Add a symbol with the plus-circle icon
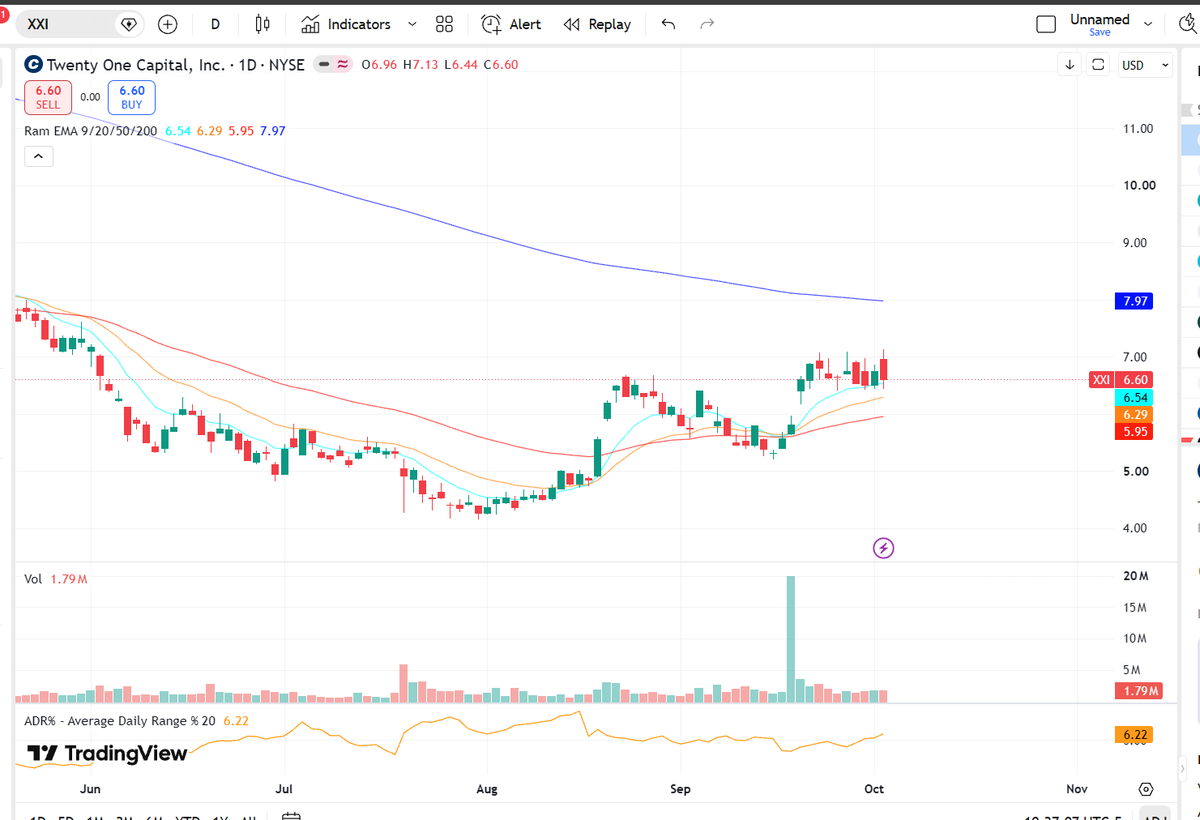Viewport: 1200px width, 820px height. click(167, 24)
